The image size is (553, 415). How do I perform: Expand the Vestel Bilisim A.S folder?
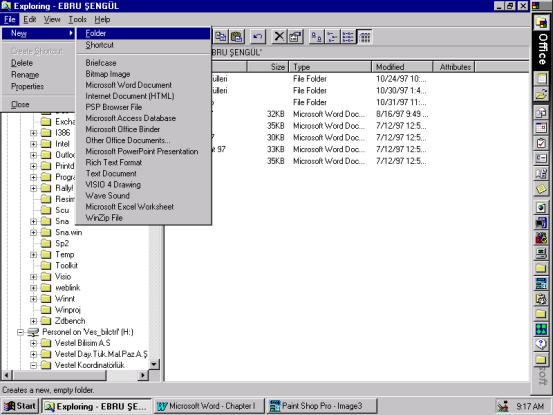point(34,343)
